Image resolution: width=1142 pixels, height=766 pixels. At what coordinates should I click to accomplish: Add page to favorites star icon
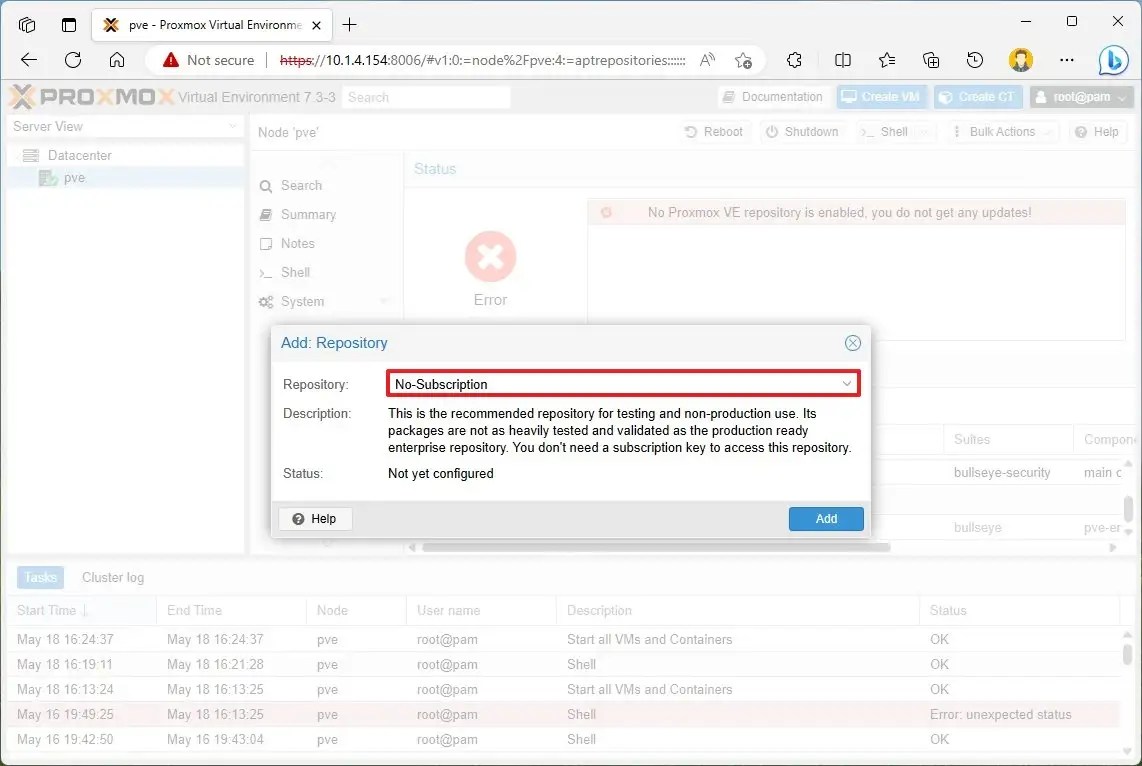pos(743,60)
